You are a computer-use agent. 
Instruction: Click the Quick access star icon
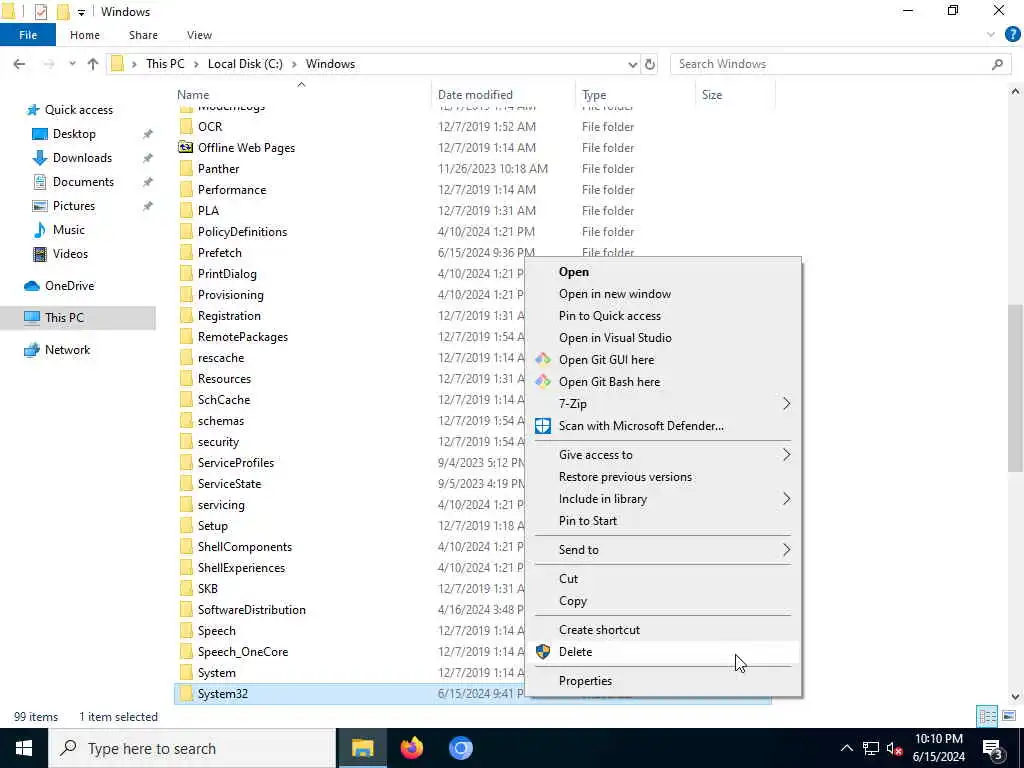pos(33,110)
